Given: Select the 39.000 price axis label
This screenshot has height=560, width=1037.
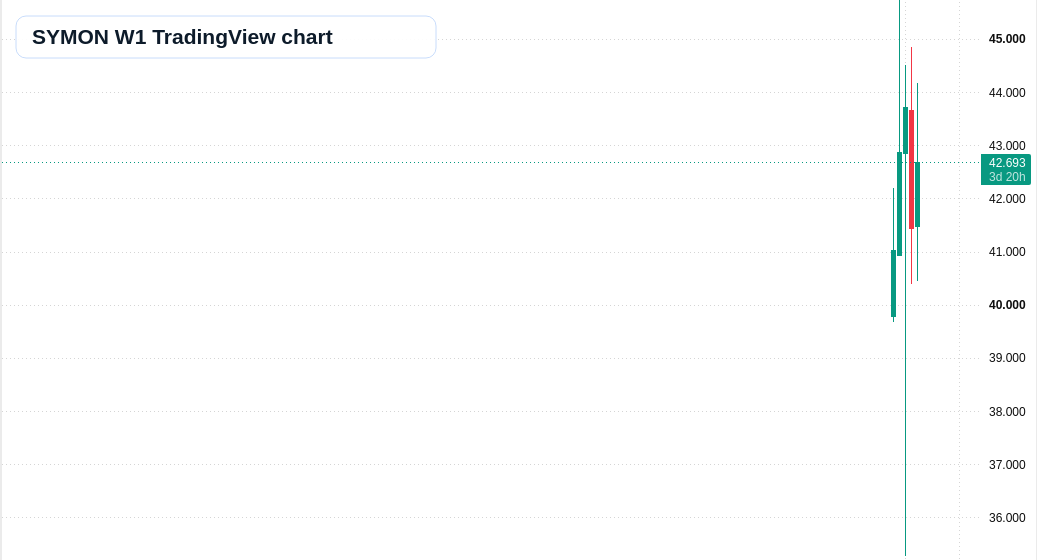Looking at the screenshot, I should coord(1007,358).
